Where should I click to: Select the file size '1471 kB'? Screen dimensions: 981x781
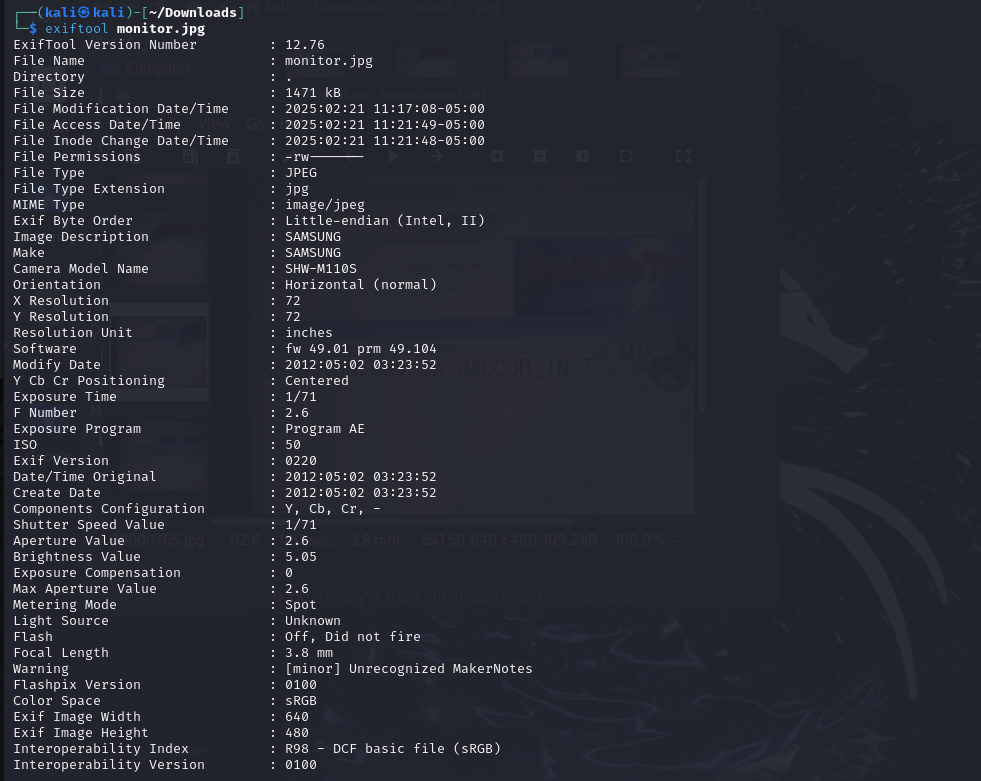point(313,93)
